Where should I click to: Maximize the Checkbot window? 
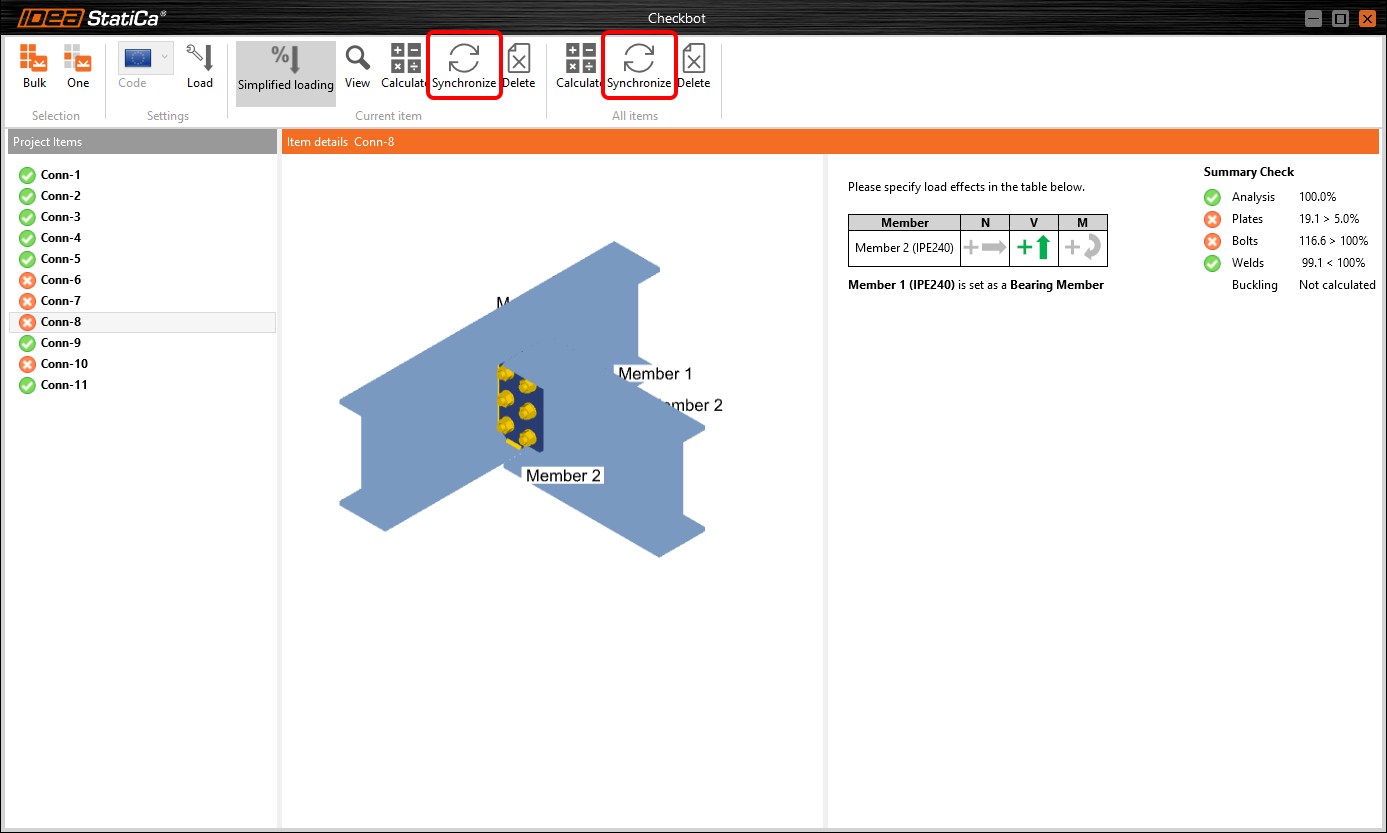pos(1341,19)
